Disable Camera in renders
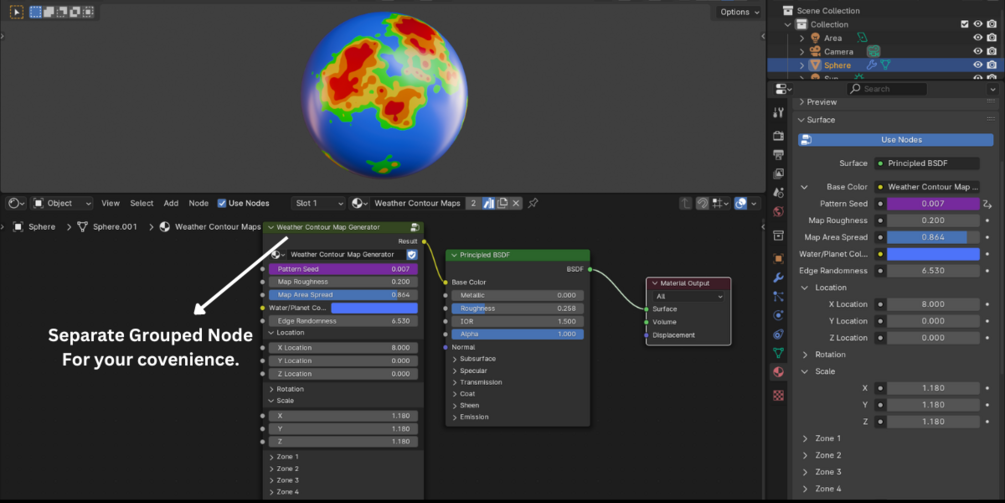Viewport: 1005px width, 503px height. pyautogui.click(x=992, y=51)
